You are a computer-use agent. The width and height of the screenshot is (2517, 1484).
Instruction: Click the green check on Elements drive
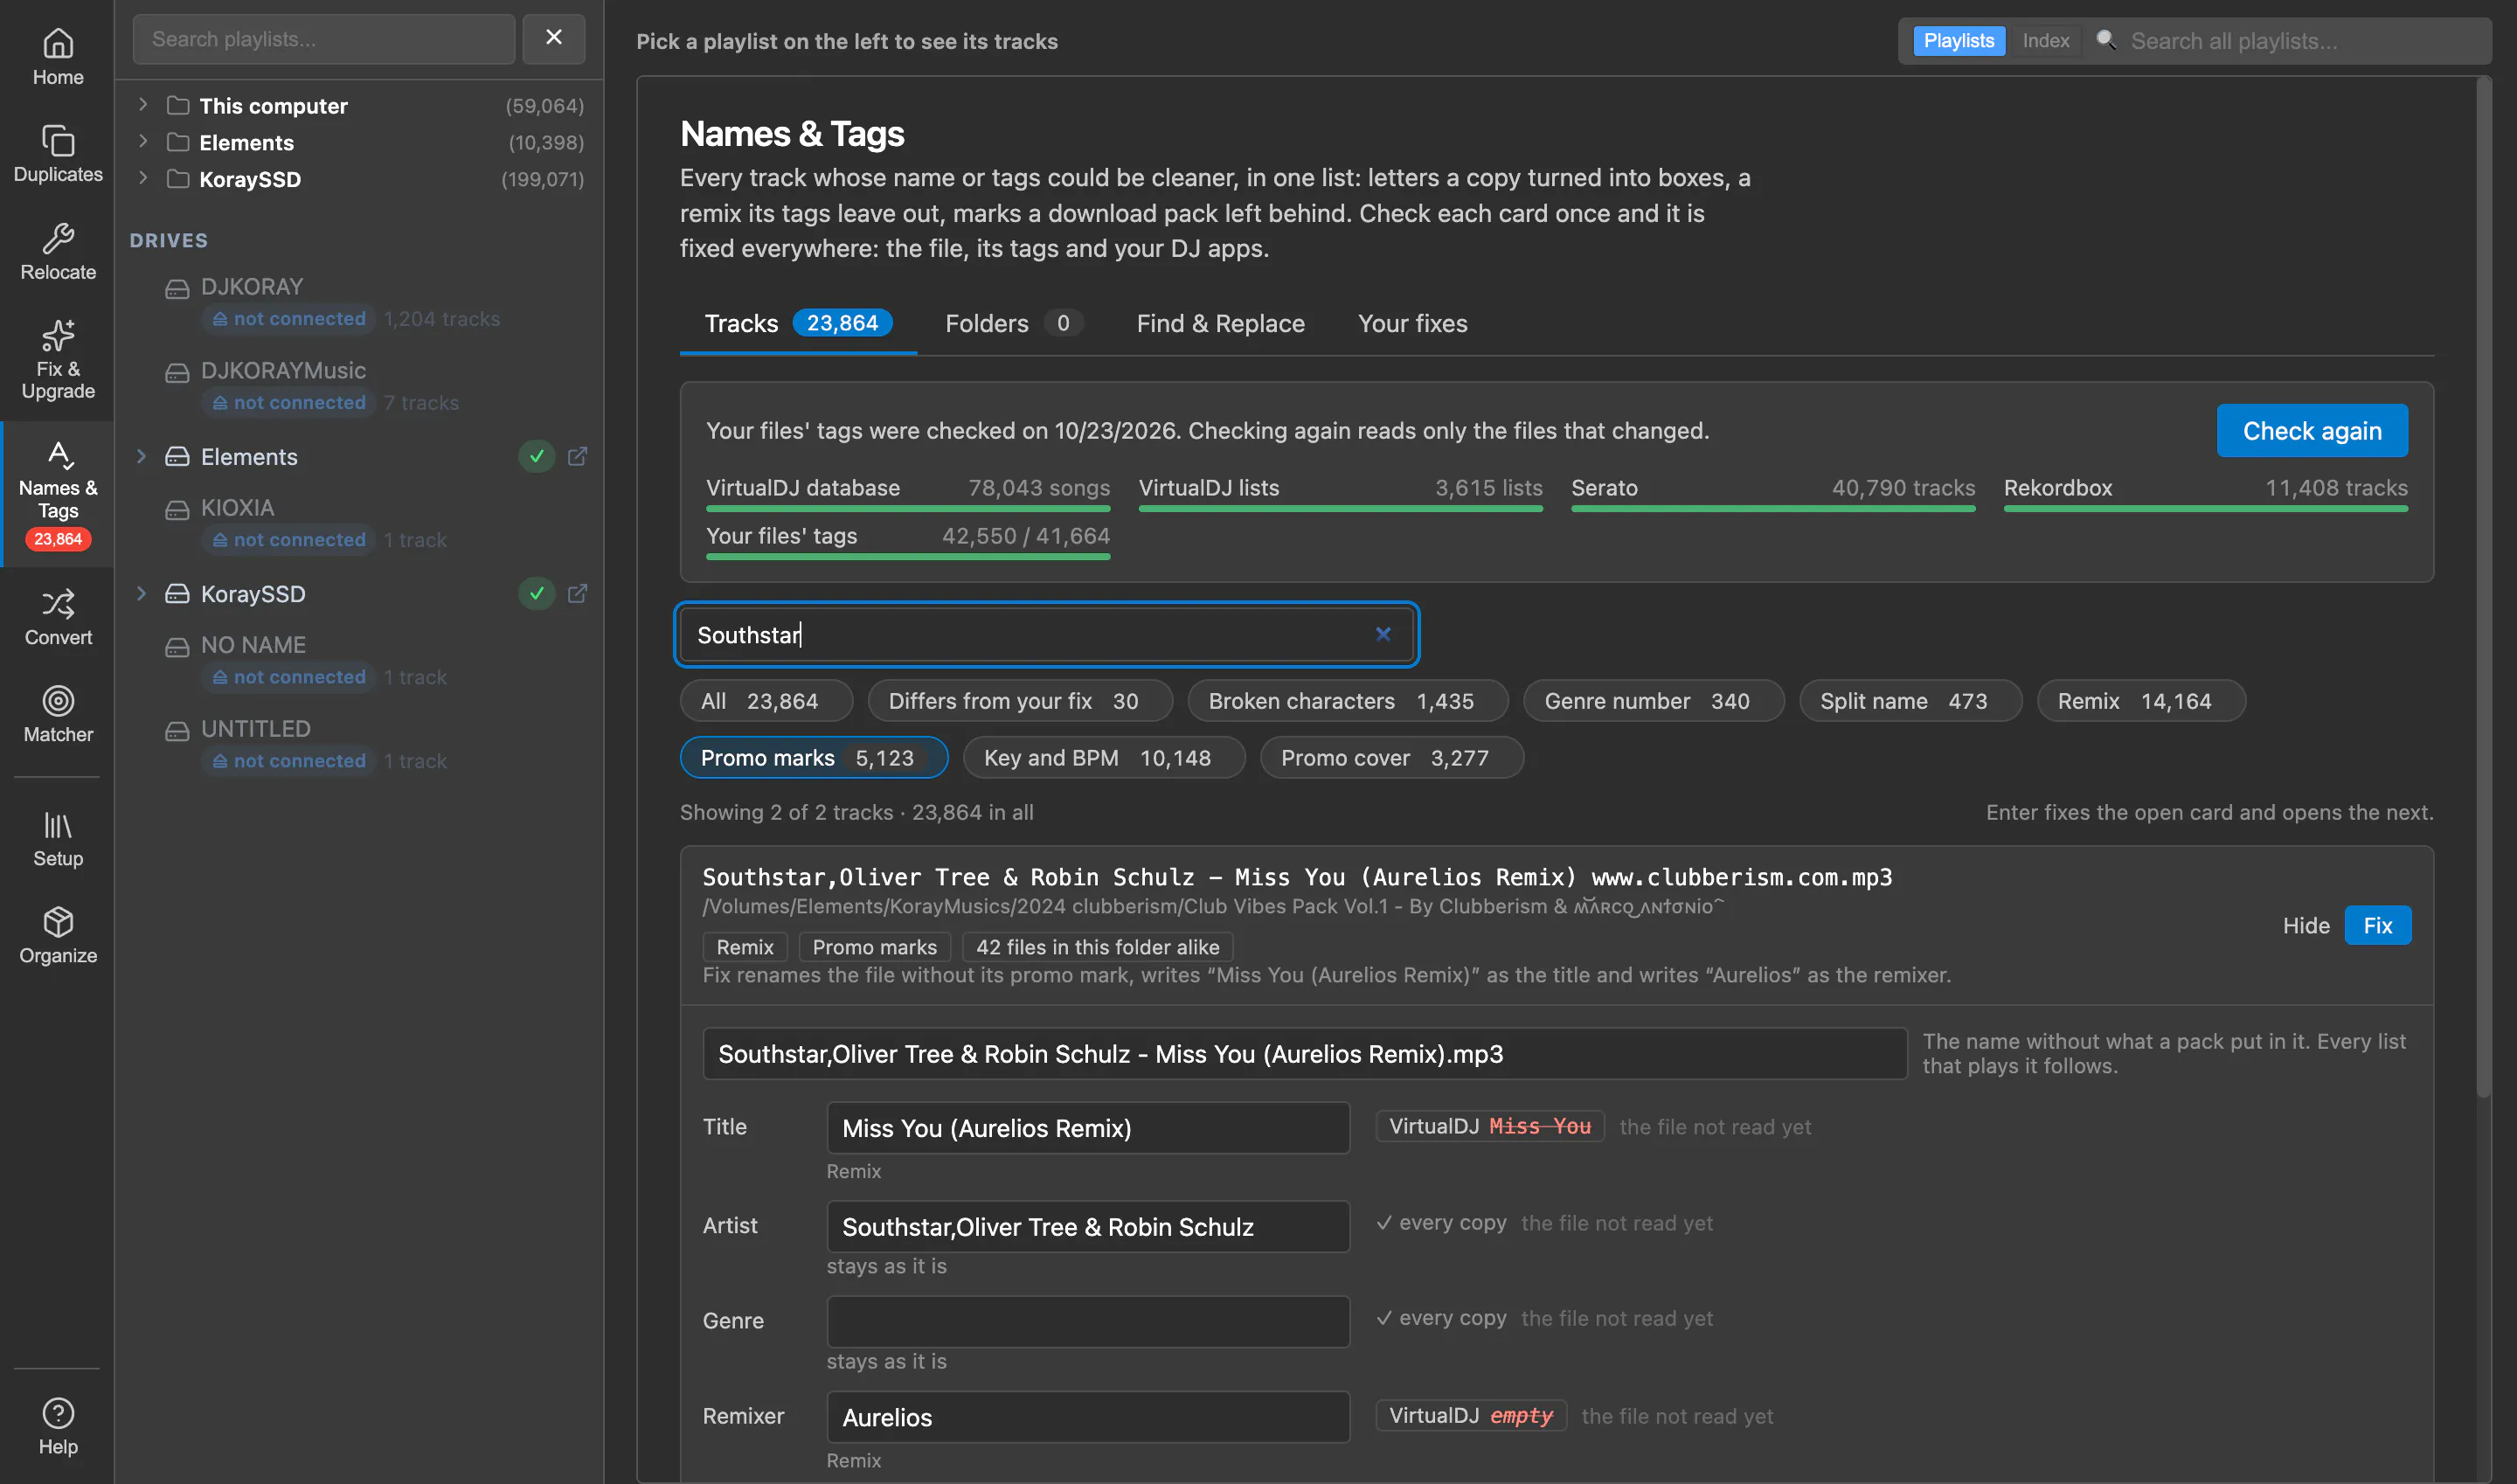pyautogui.click(x=537, y=456)
